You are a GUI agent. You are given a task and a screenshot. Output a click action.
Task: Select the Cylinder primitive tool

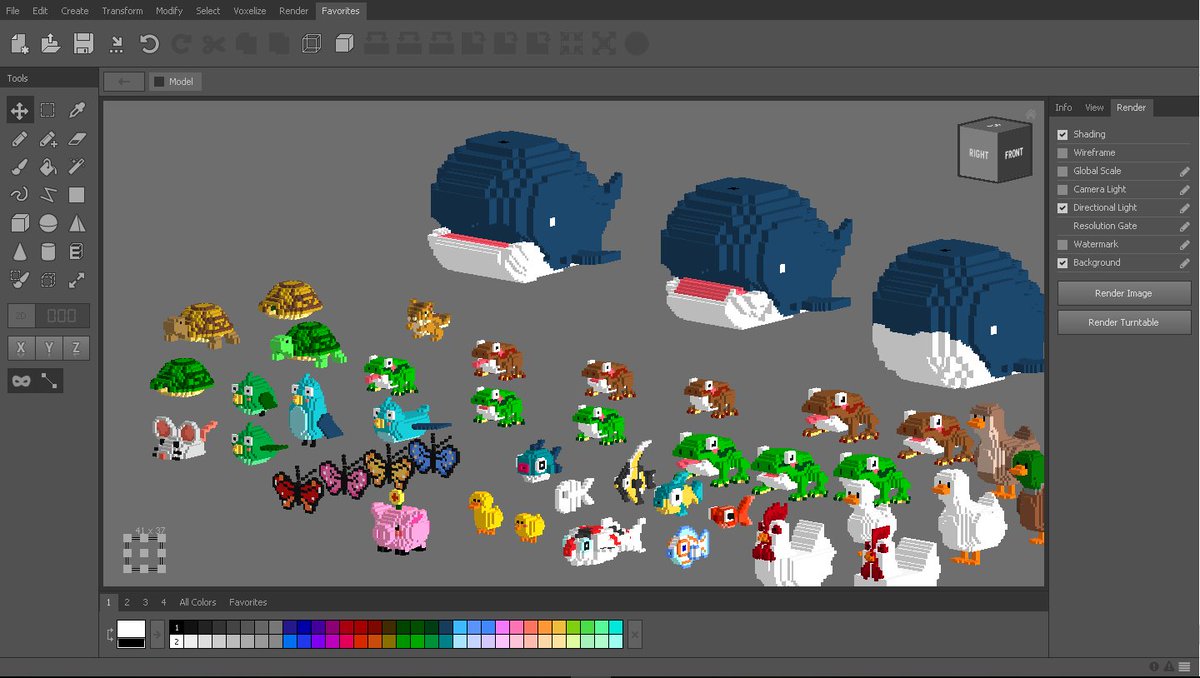48,252
